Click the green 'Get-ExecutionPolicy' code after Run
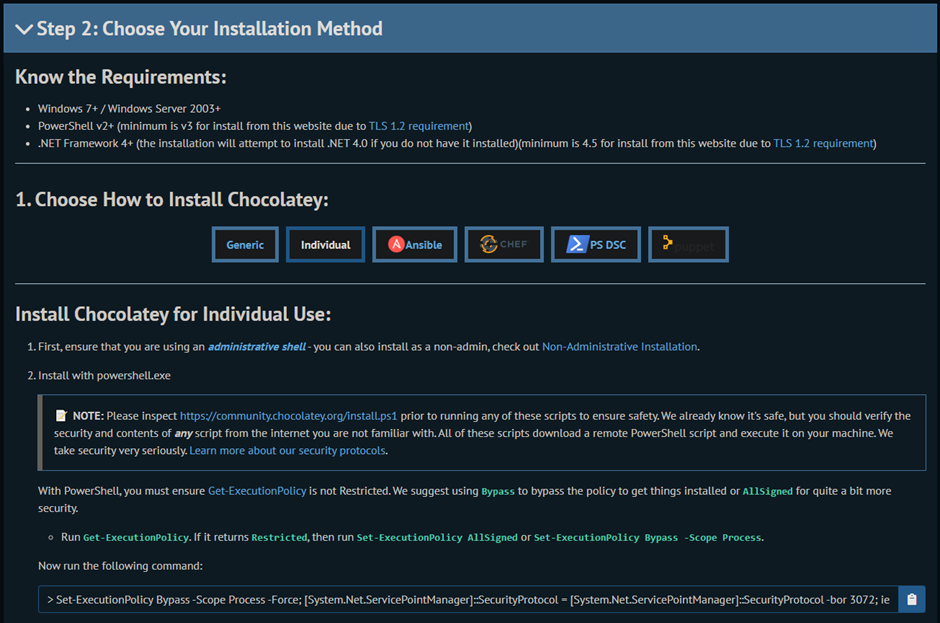Screen dimensions: 940x623 click(x=135, y=537)
